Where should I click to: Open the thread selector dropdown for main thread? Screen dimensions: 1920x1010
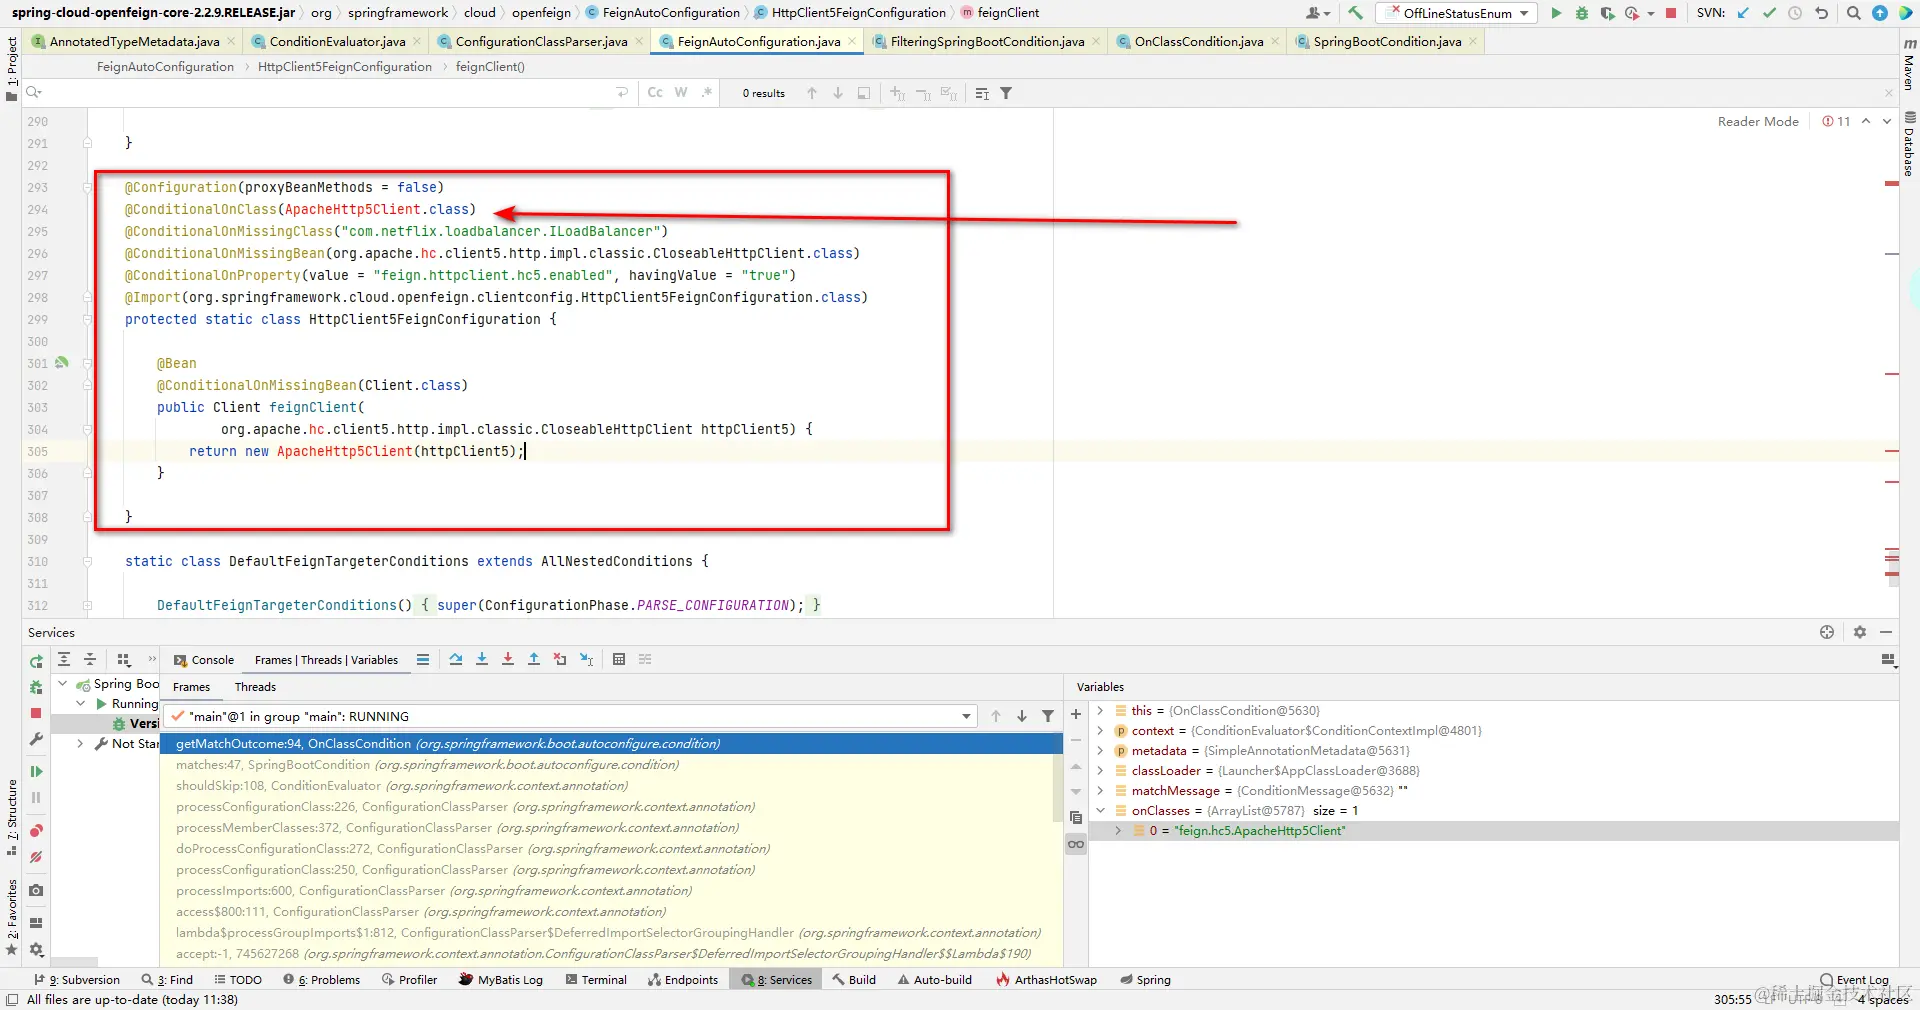[x=966, y=716]
